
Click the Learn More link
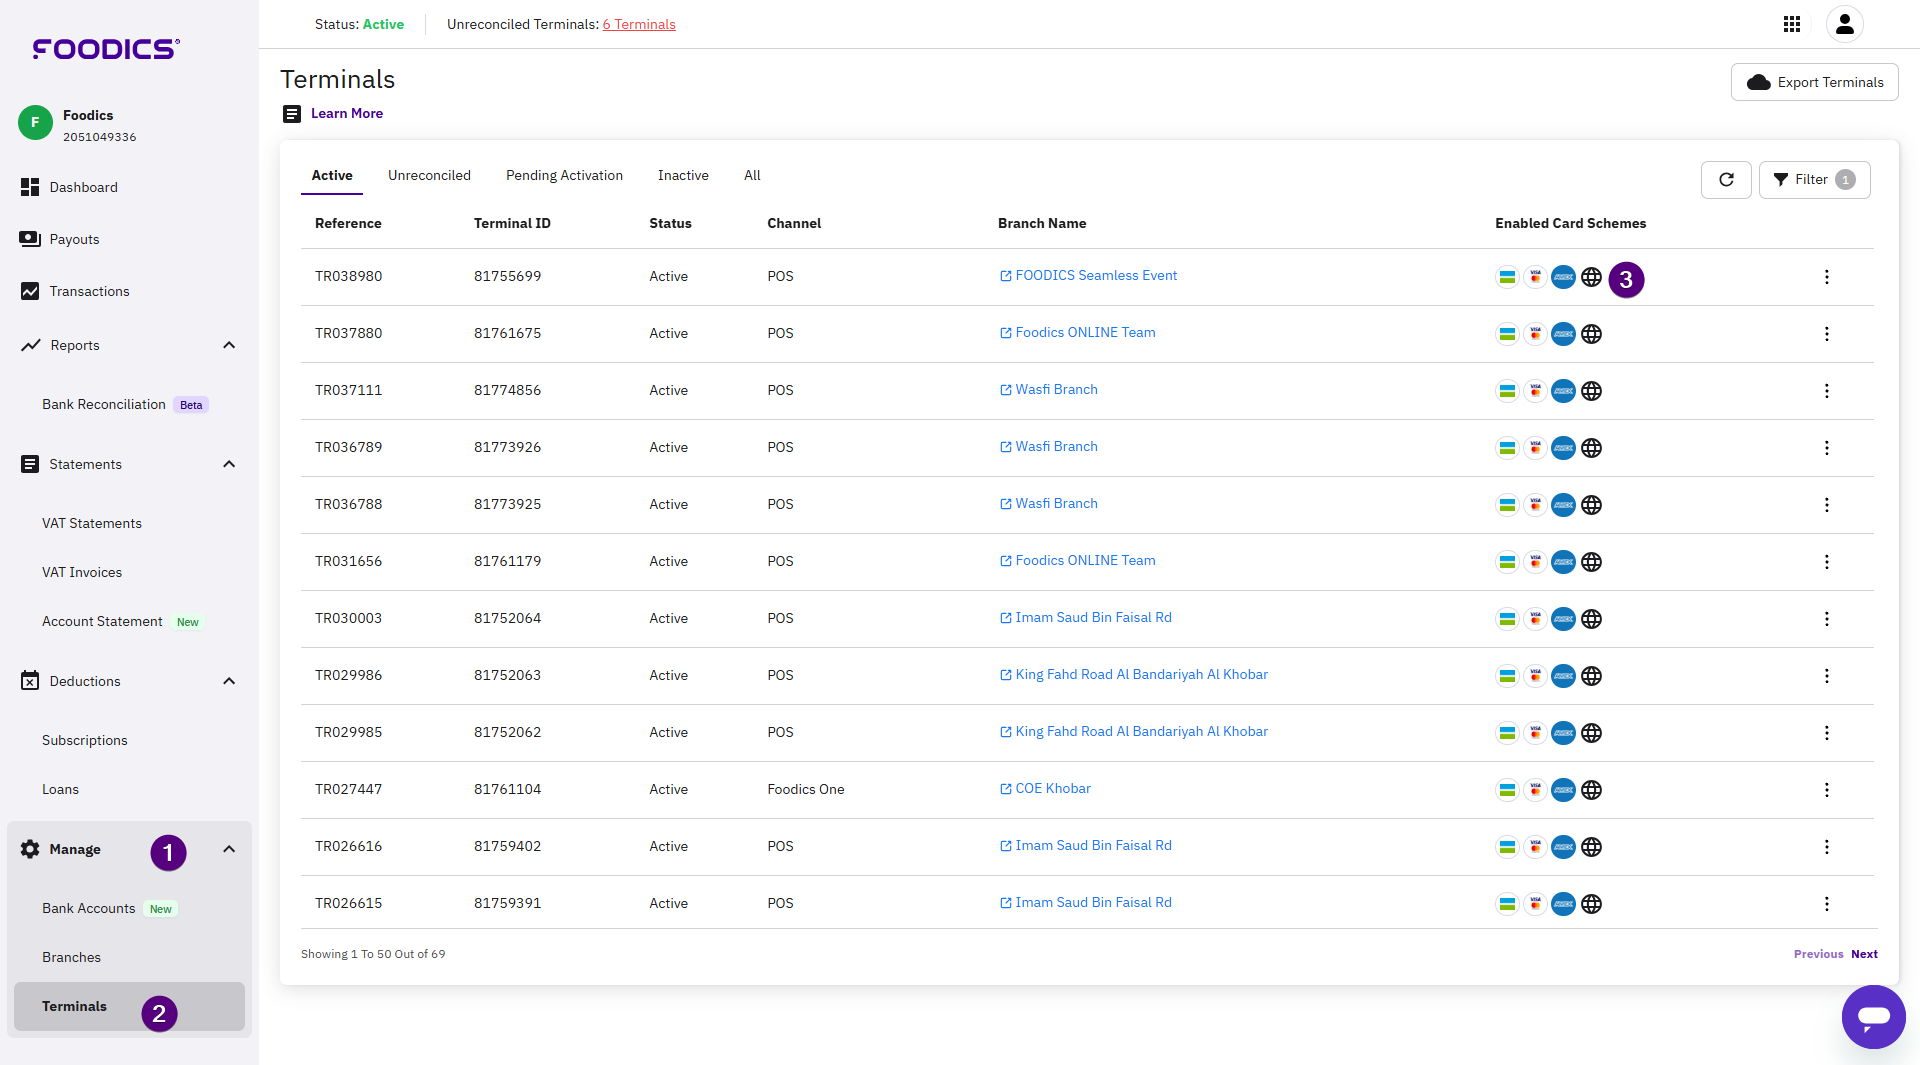tap(346, 113)
